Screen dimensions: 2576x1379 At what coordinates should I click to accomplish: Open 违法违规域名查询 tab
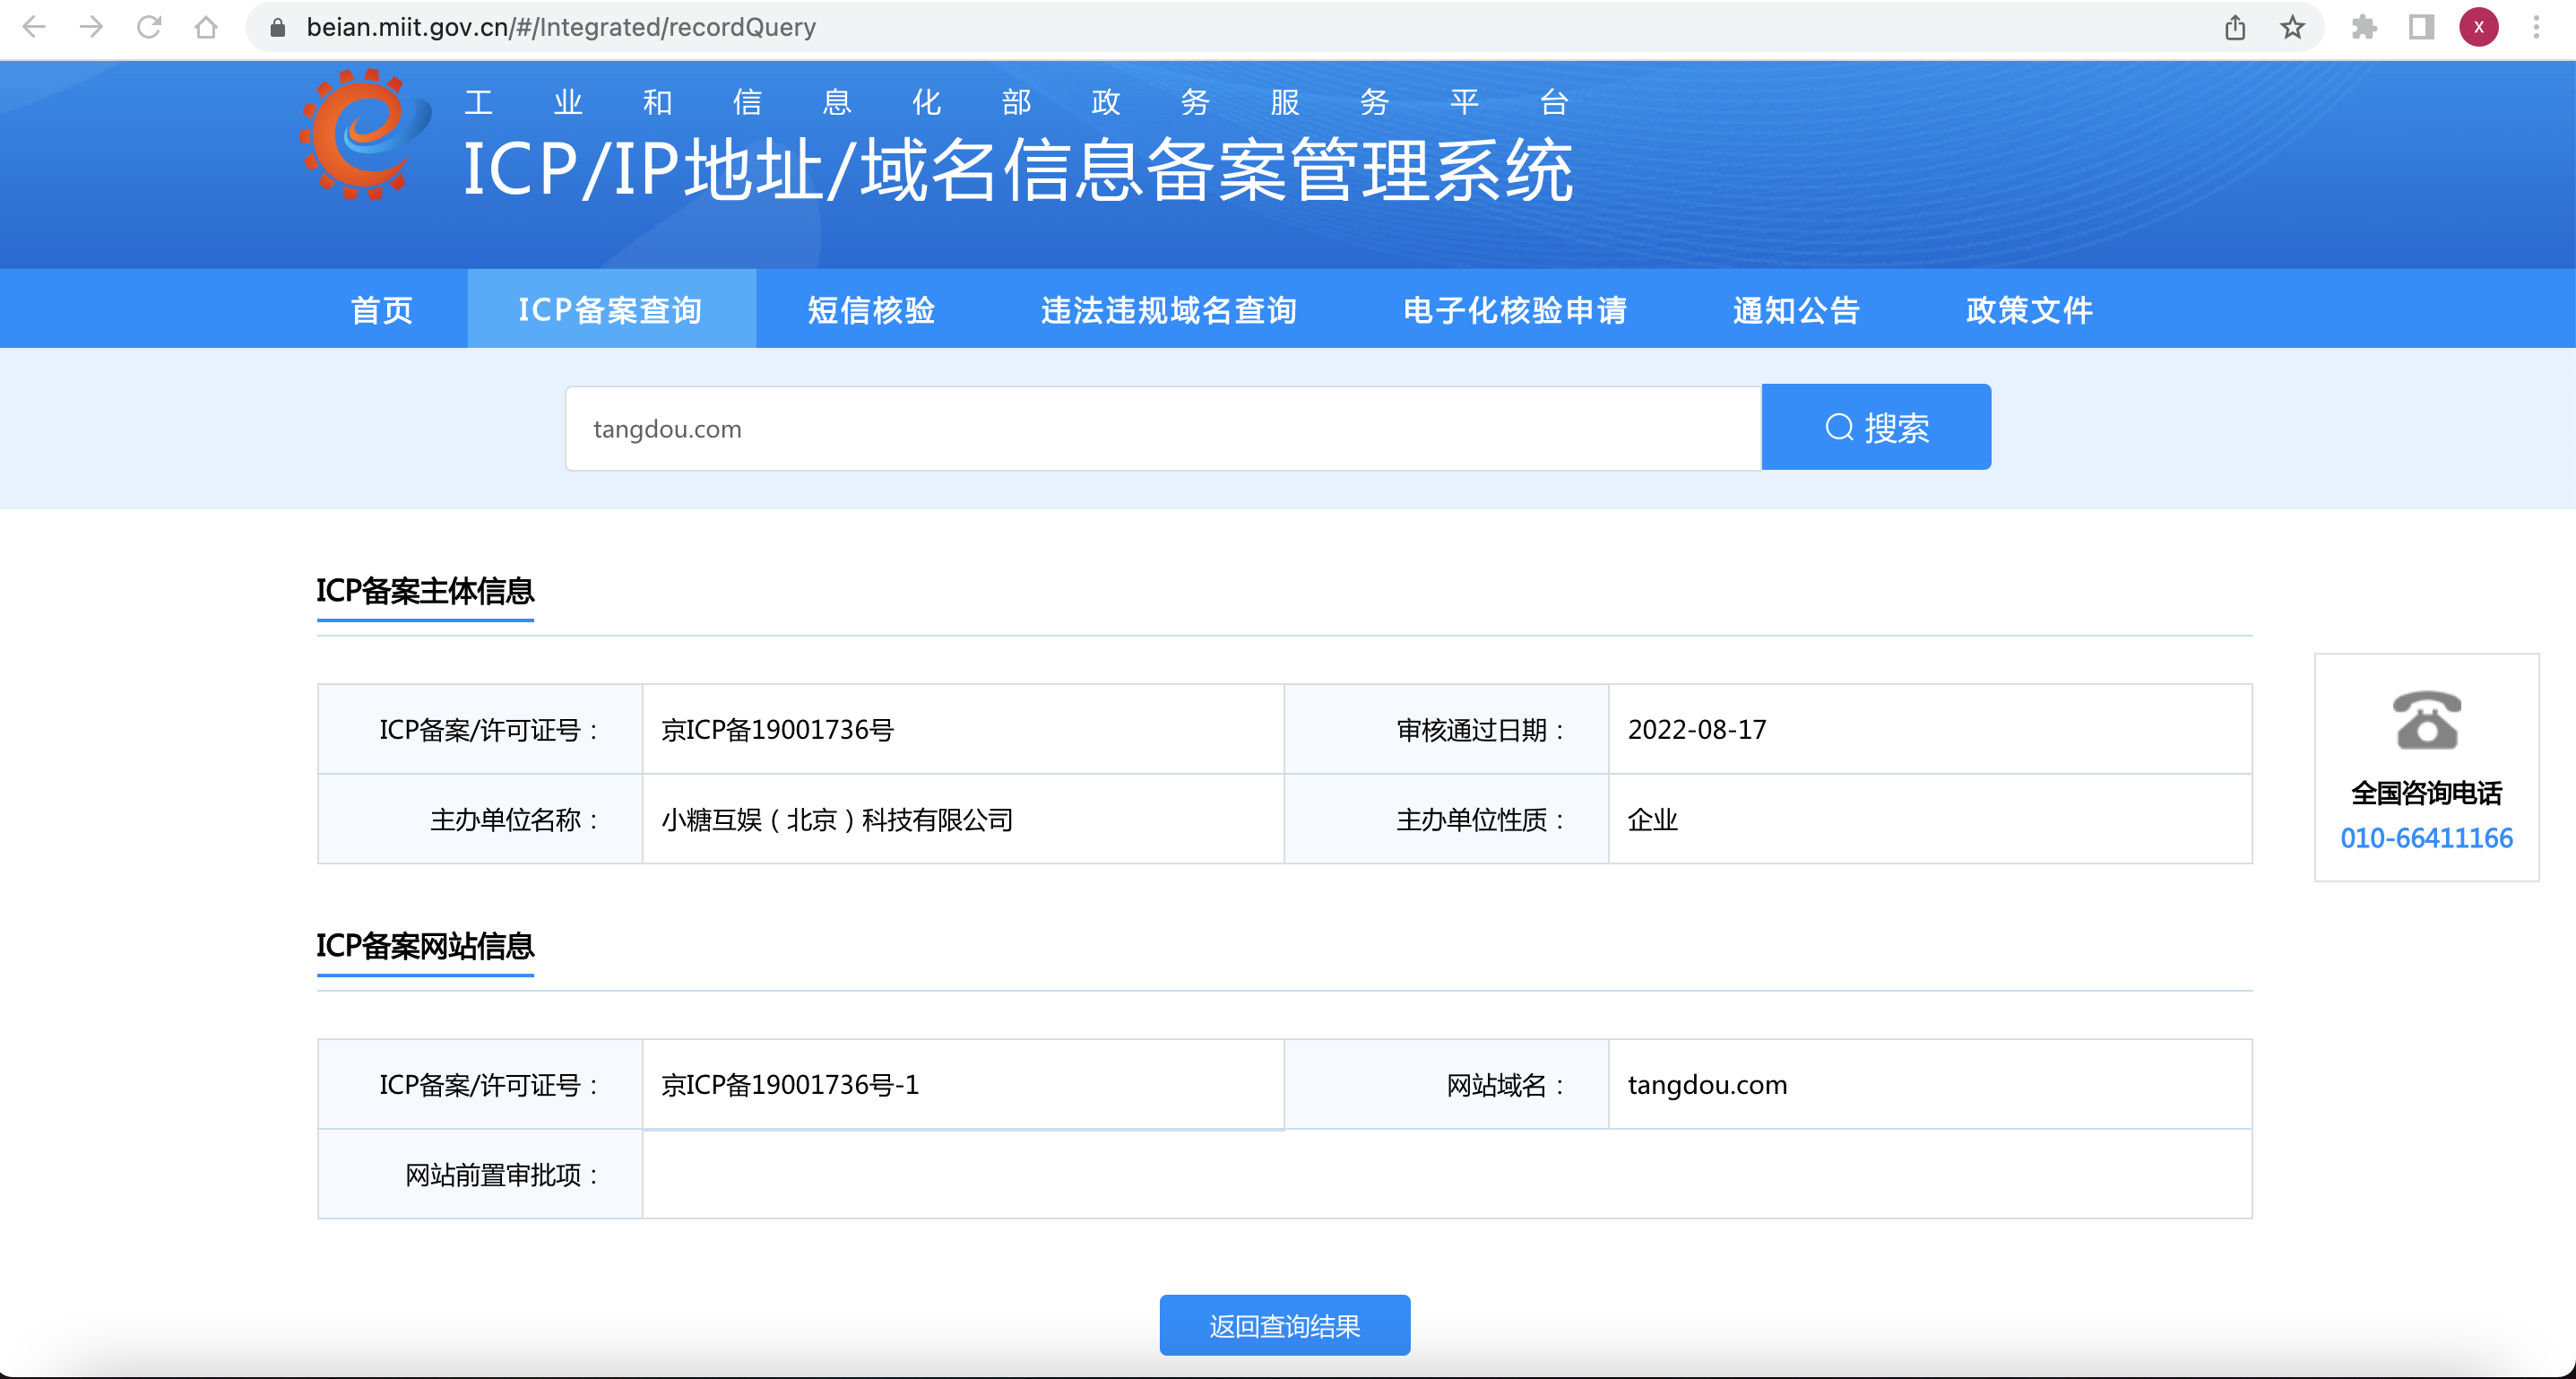1168,310
